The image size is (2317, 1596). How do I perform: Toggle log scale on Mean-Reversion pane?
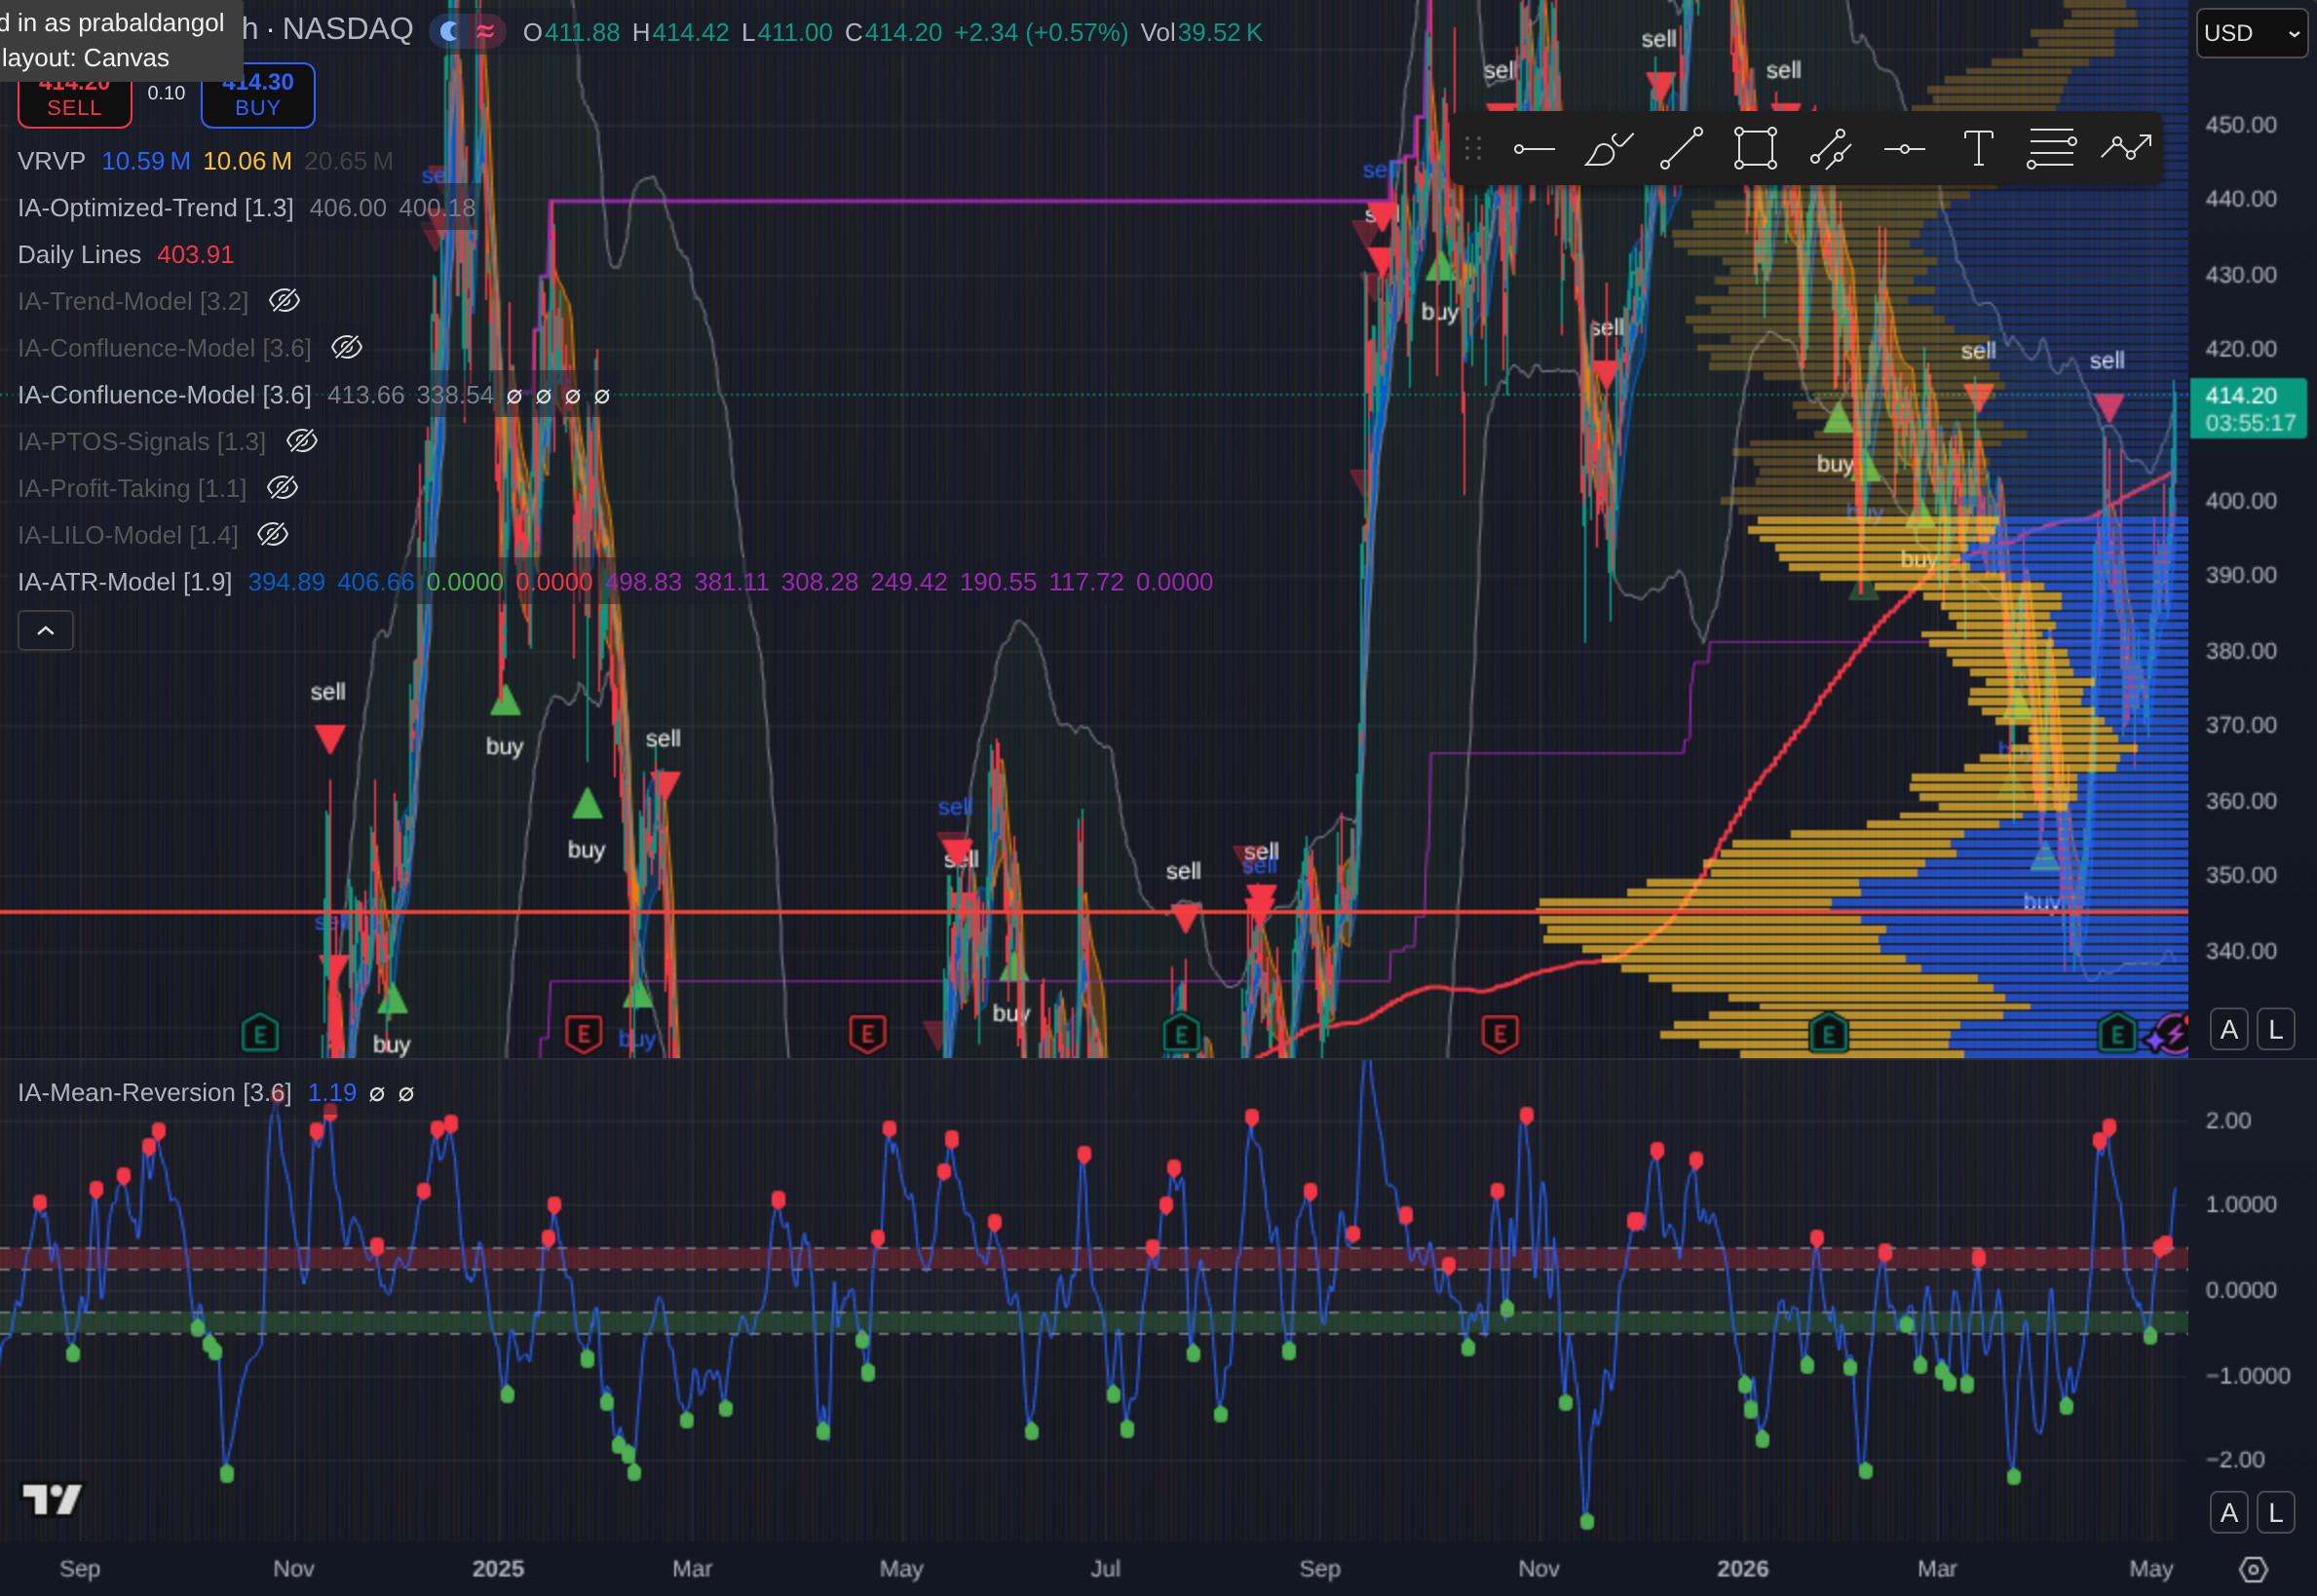pyautogui.click(x=2275, y=1513)
